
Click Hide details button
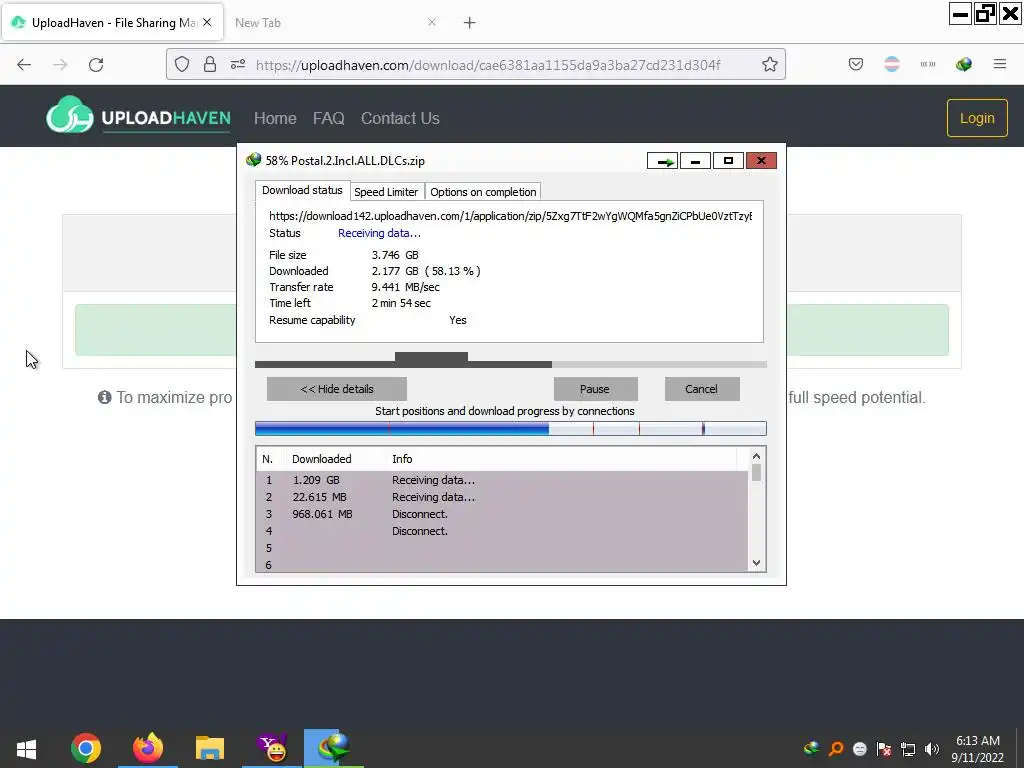coord(337,389)
